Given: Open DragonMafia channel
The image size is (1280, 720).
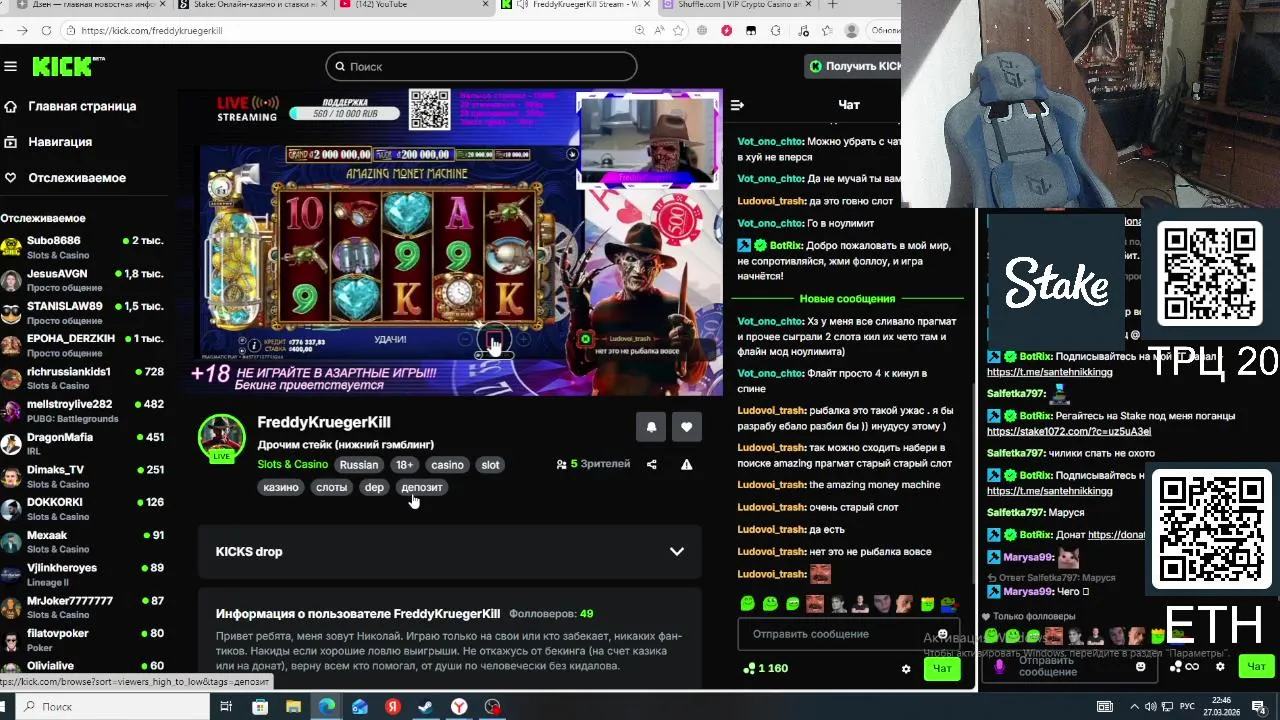Looking at the screenshot, I should point(82,444).
